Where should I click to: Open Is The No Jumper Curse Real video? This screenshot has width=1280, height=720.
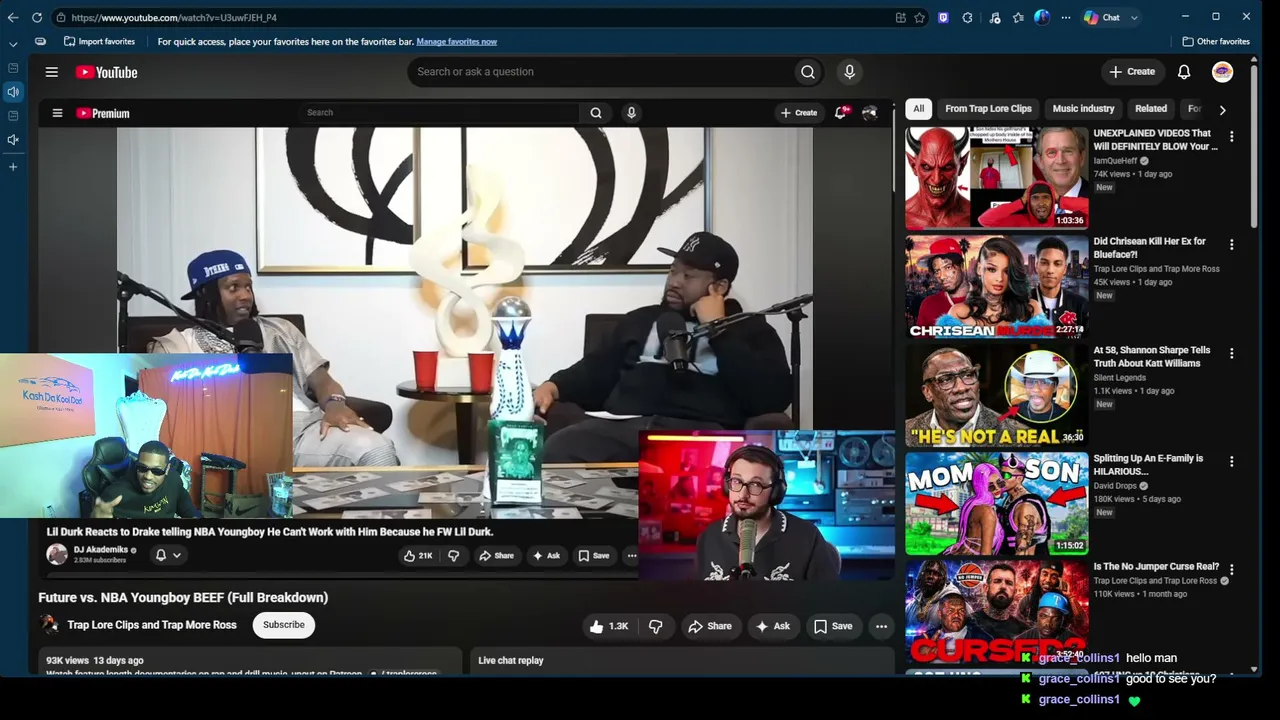(1156, 567)
